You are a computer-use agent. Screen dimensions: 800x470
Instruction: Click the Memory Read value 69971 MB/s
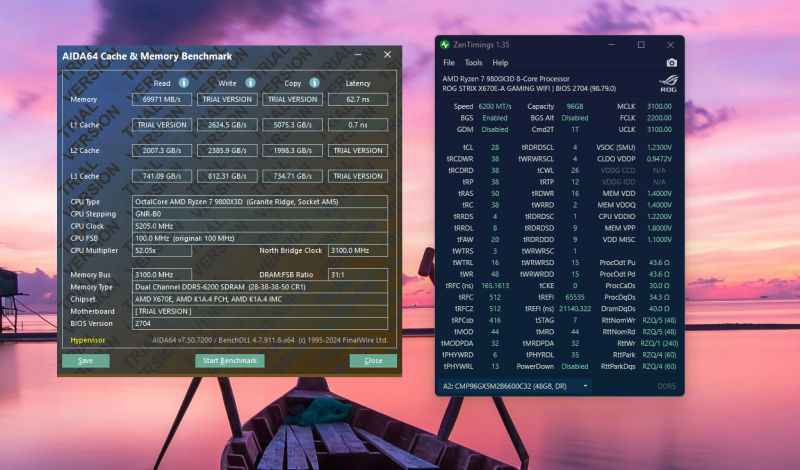tap(162, 100)
